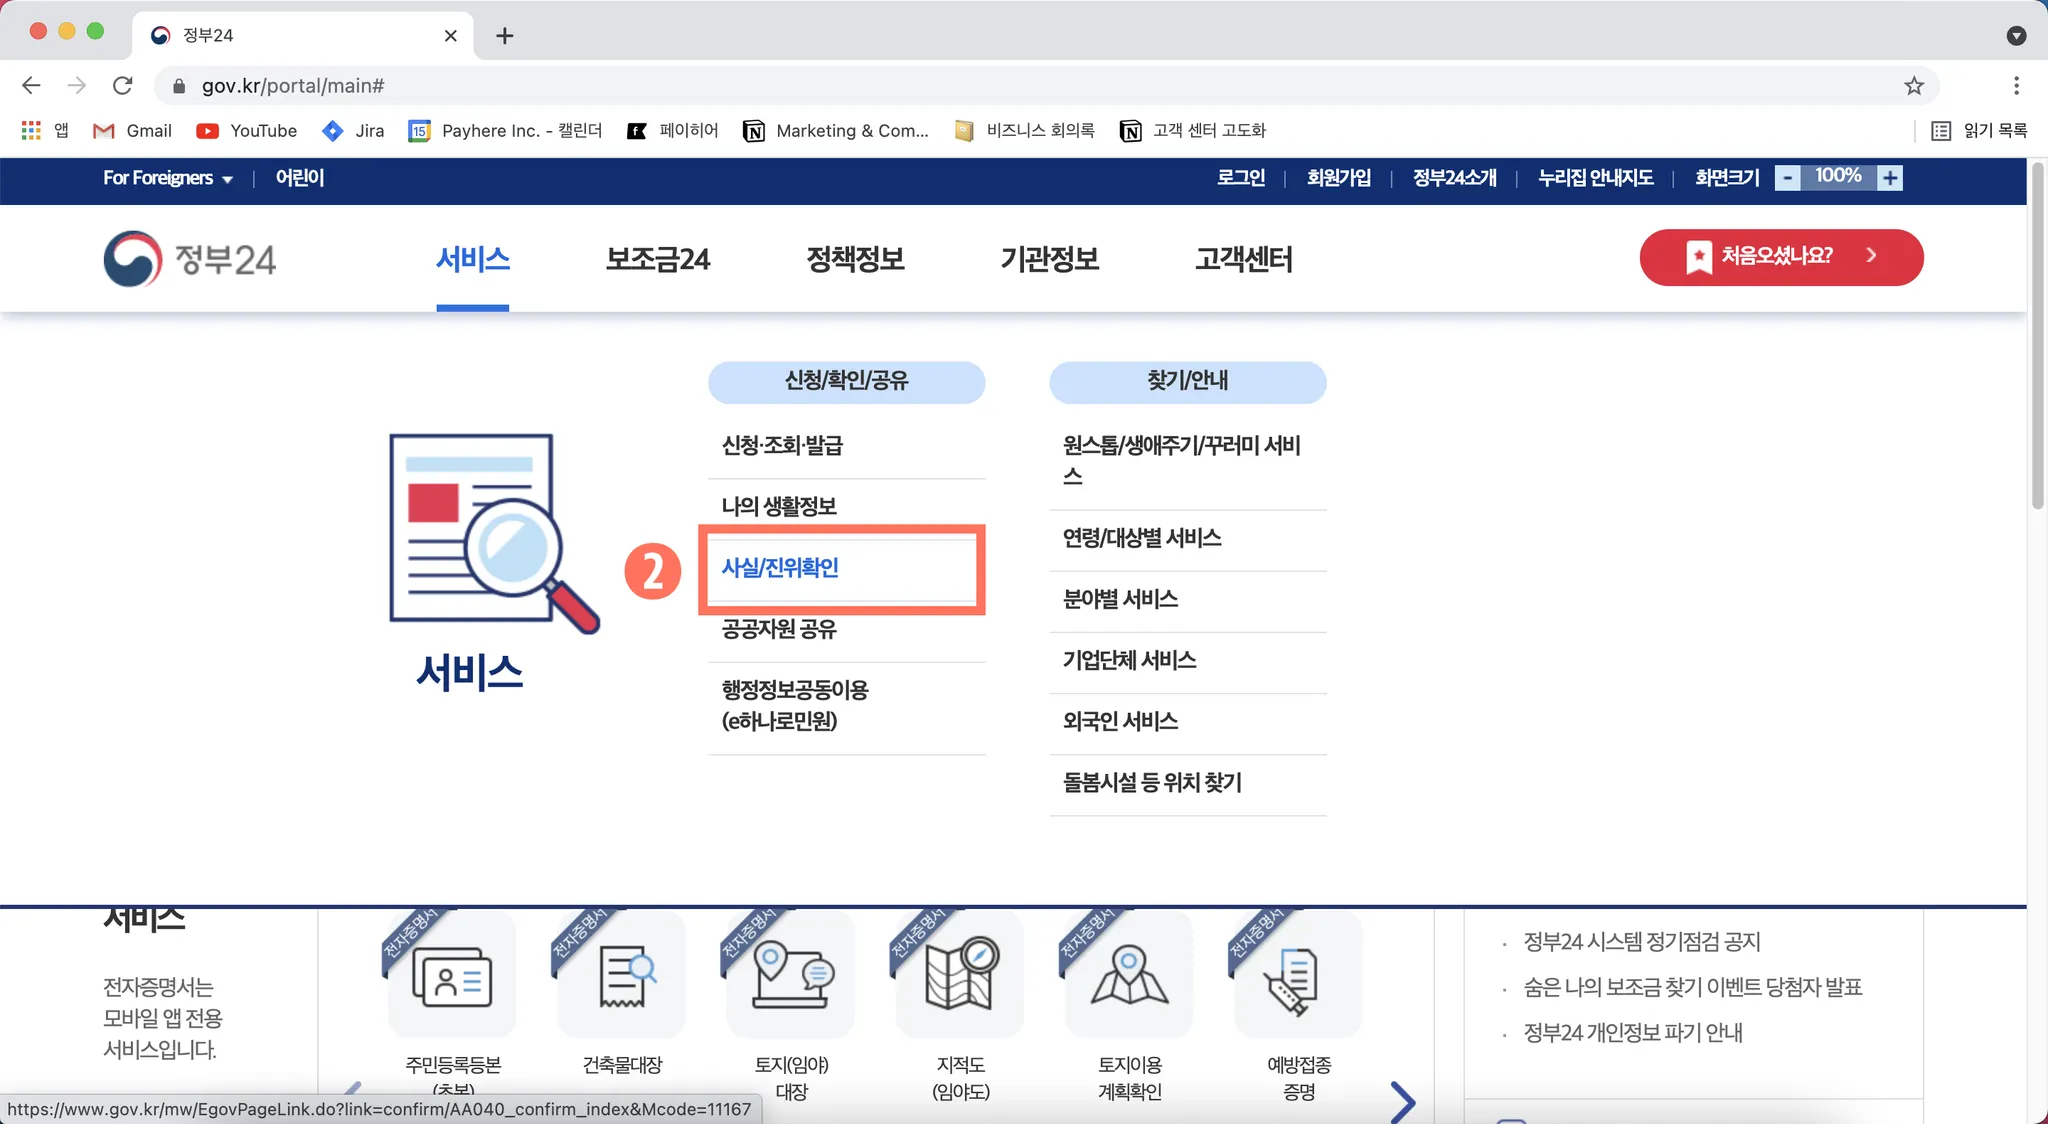
Task: Open the 고객센터 menu
Action: tap(1243, 259)
